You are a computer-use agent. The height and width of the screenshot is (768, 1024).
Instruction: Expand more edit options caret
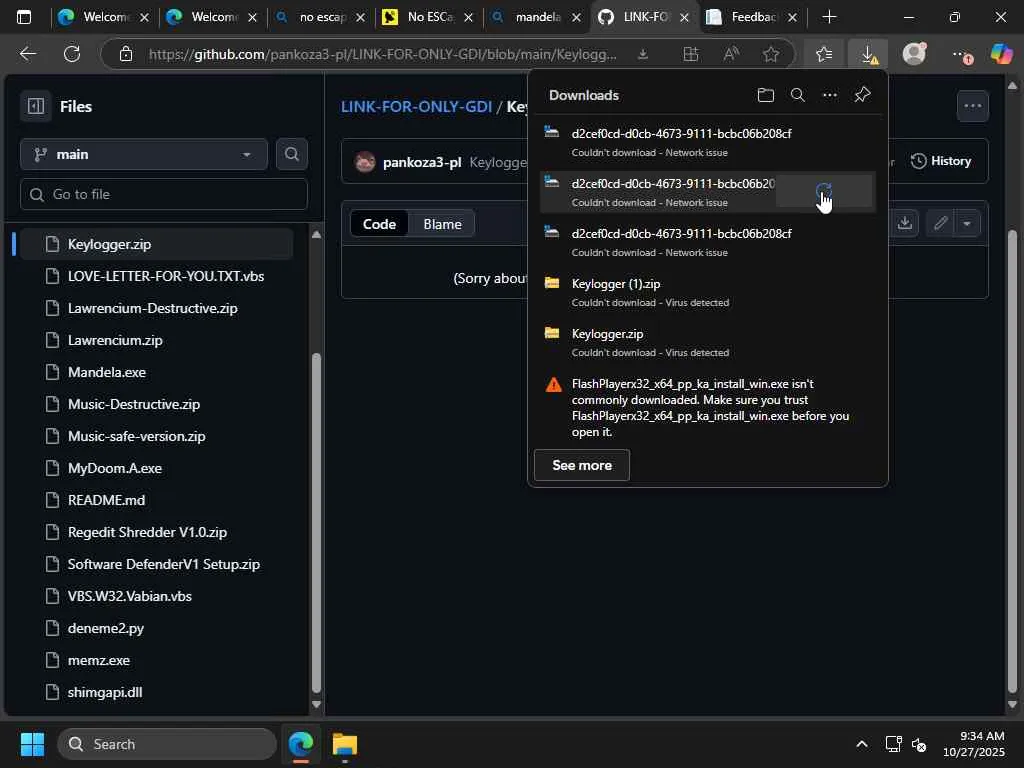(x=967, y=223)
